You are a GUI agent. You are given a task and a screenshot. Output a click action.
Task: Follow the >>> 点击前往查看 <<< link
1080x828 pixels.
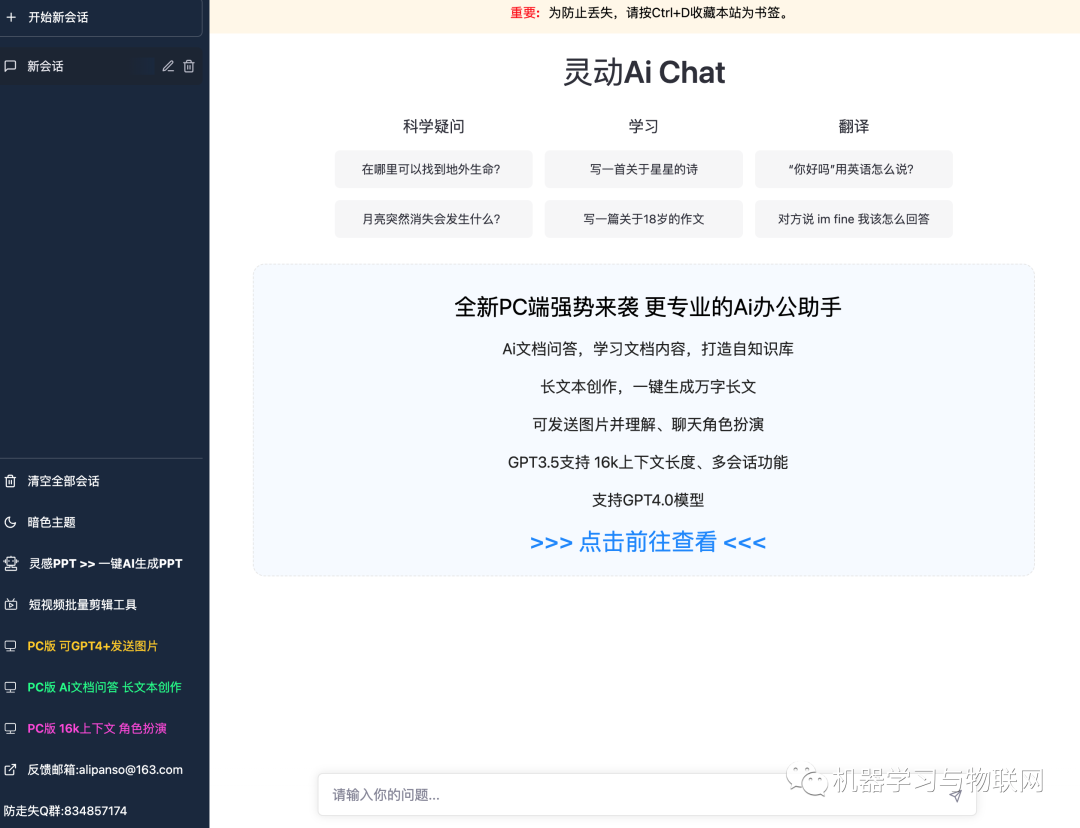point(647,542)
